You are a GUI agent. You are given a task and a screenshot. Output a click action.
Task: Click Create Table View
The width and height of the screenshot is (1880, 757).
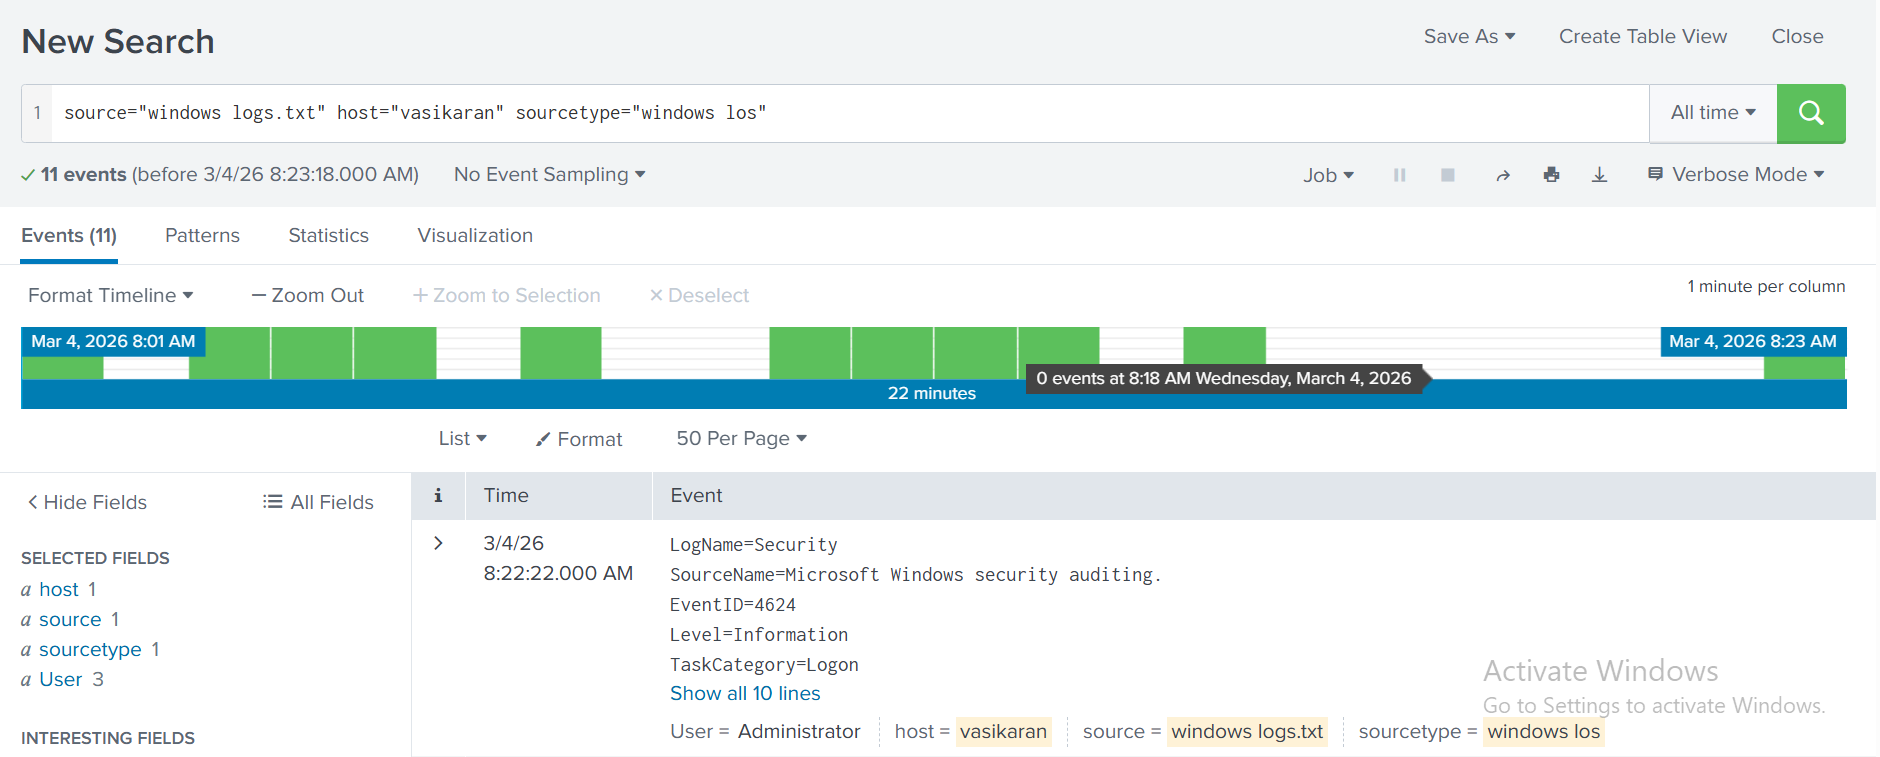pyautogui.click(x=1642, y=37)
